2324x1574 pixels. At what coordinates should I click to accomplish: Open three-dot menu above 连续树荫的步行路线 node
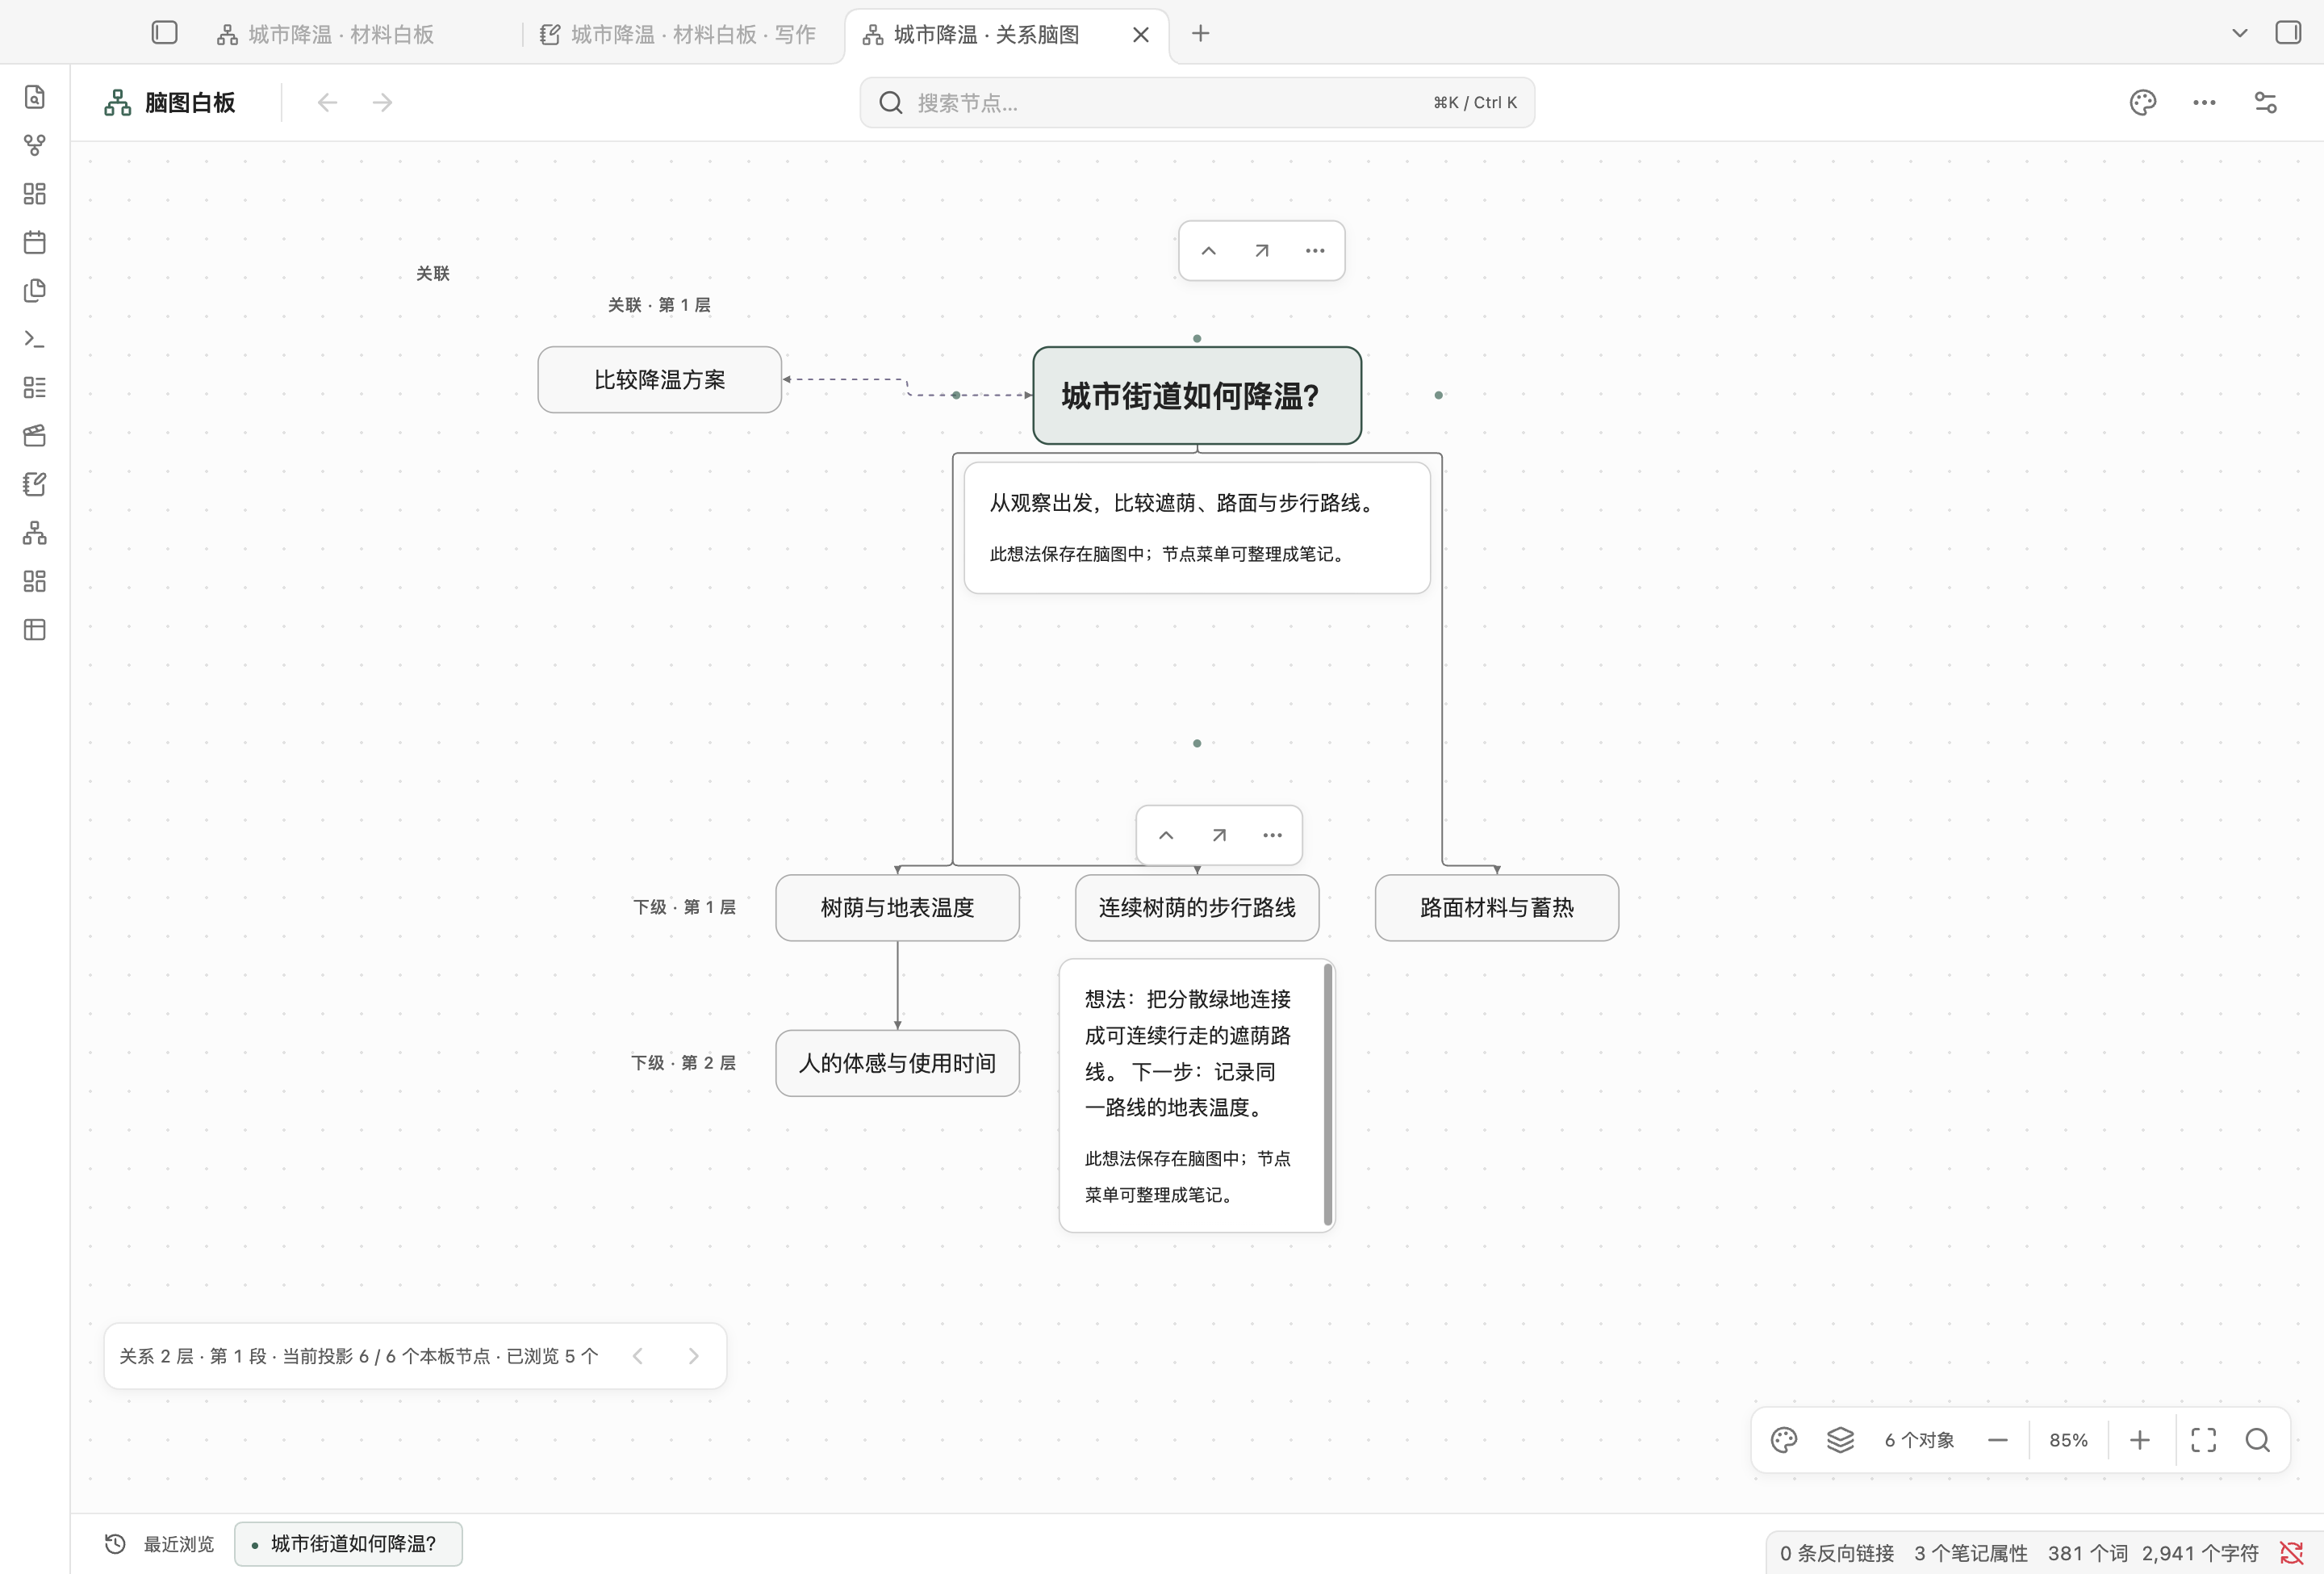tap(1272, 835)
